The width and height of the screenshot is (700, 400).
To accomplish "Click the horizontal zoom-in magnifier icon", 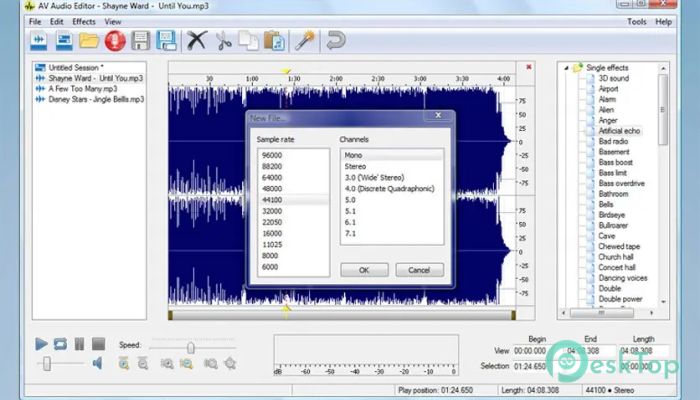I will [x=167, y=363].
